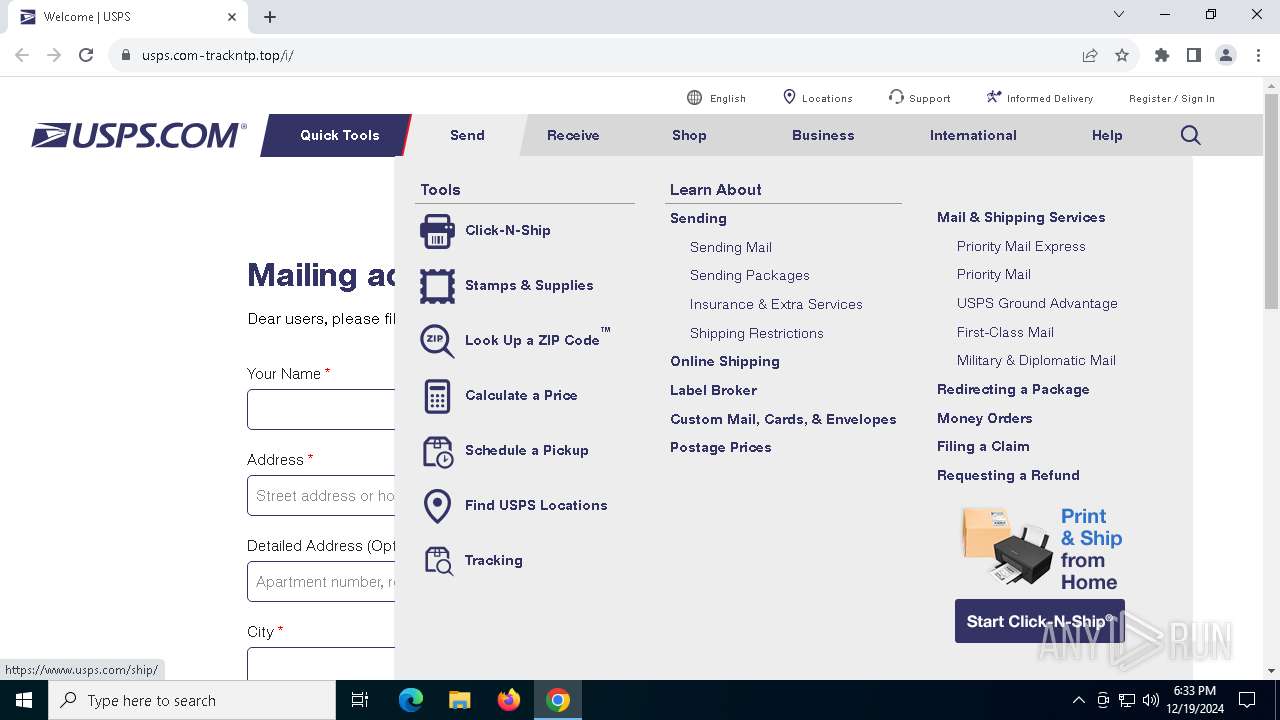
Task: Click the Informed Delivery icon
Action: [993, 97]
